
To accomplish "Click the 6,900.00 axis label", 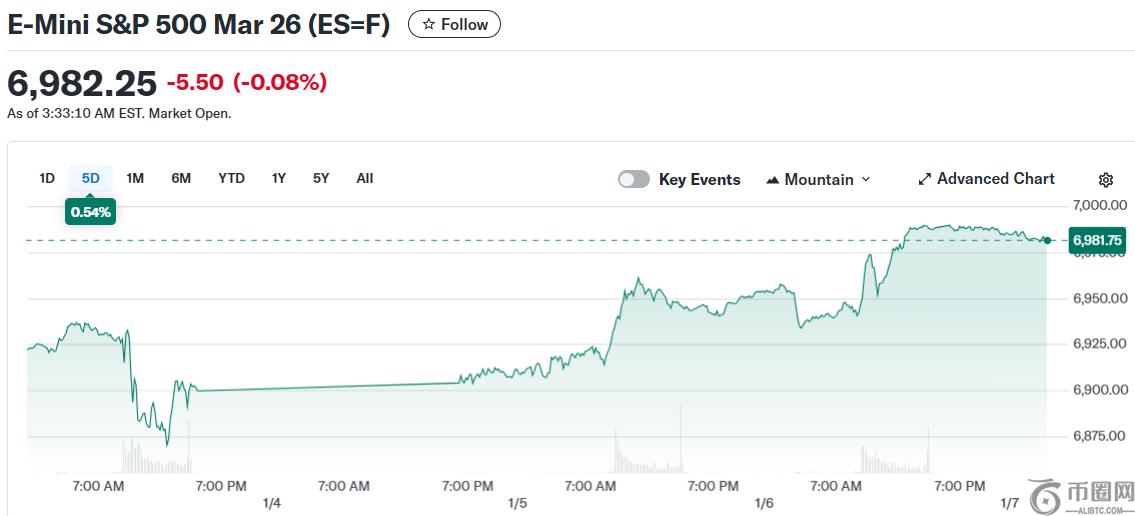I will (x=1099, y=391).
